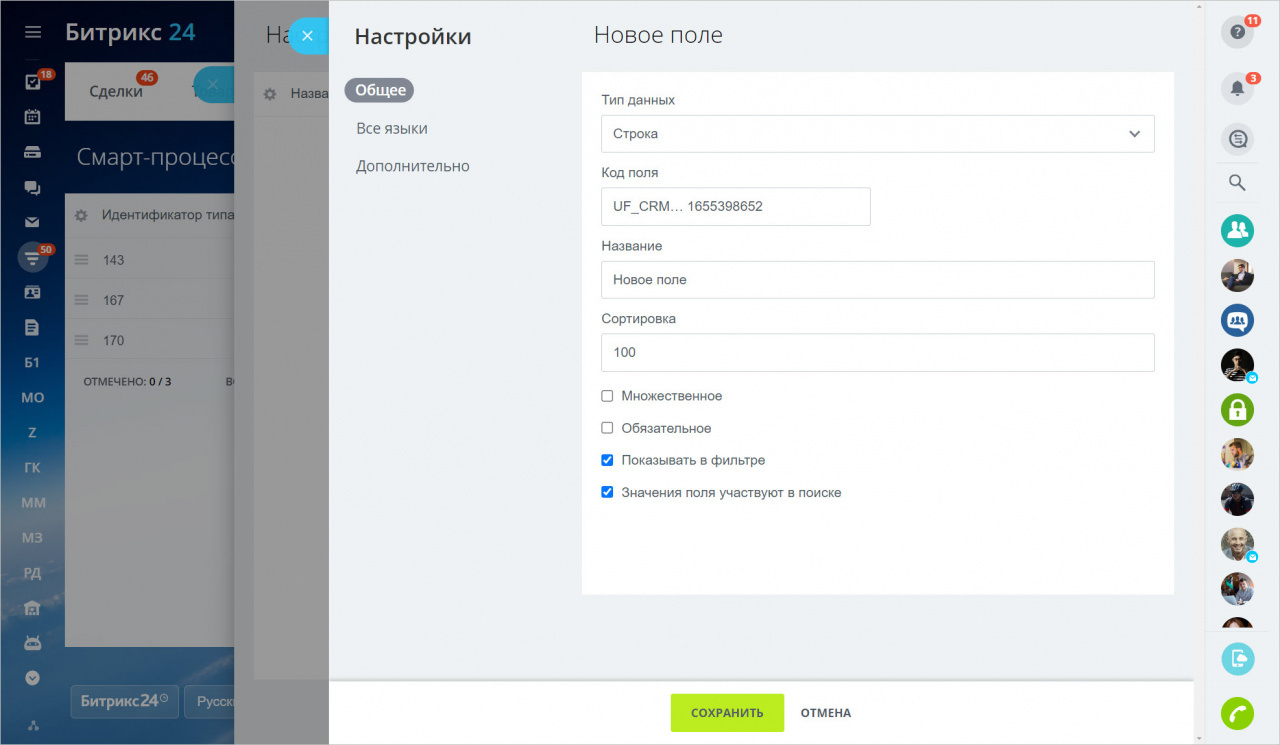This screenshot has height=745, width=1280.
Task: Open gear settings next to Назва column
Action: (270, 93)
